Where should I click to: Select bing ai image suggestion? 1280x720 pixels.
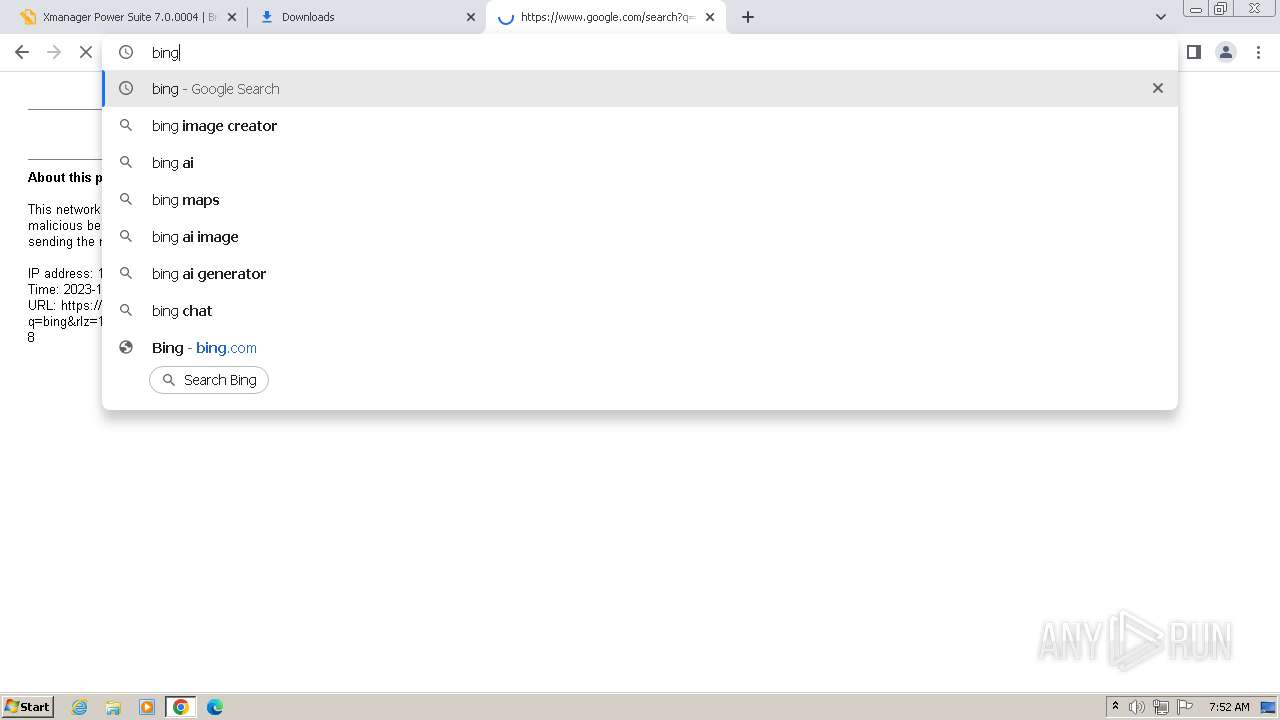[x=640, y=237]
